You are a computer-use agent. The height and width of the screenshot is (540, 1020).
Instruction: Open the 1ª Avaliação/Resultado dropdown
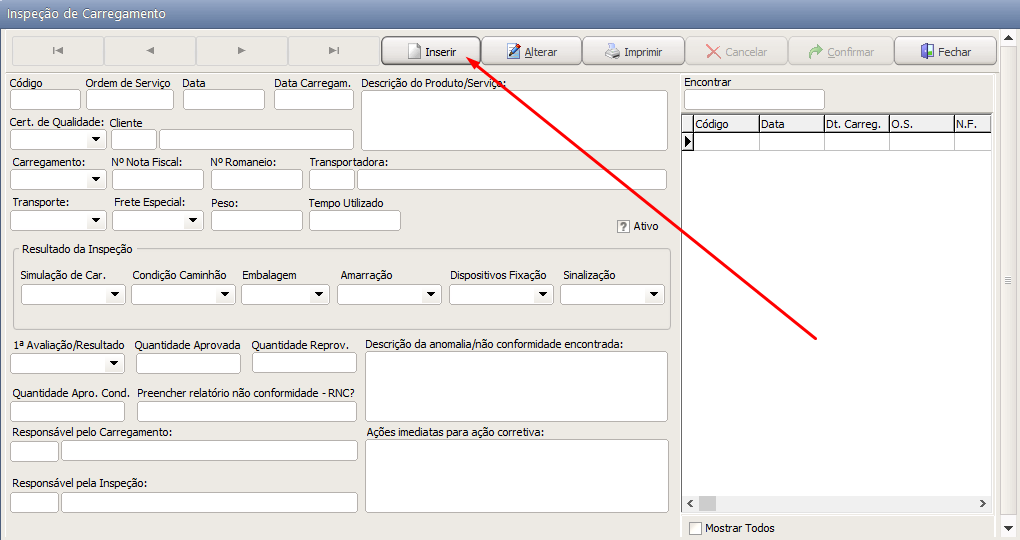[114, 363]
